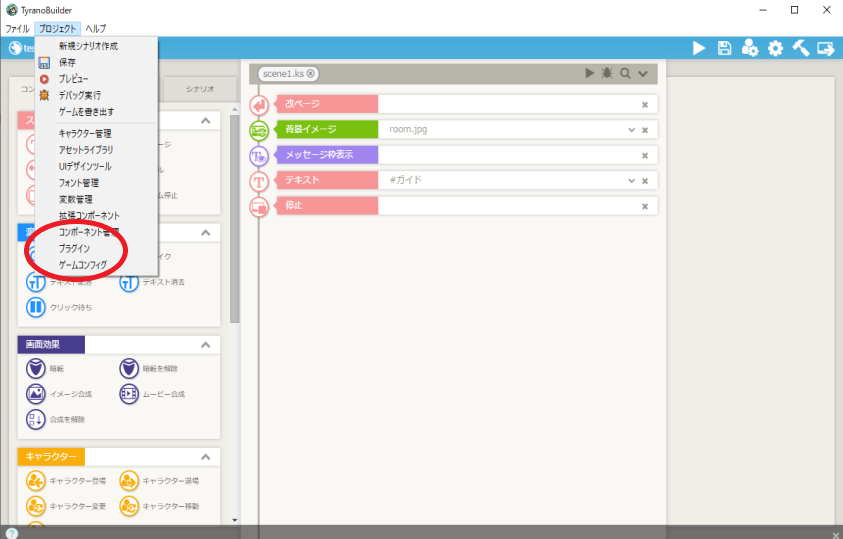
Task: Select the イメージ合成 component icon
Action: (36, 394)
